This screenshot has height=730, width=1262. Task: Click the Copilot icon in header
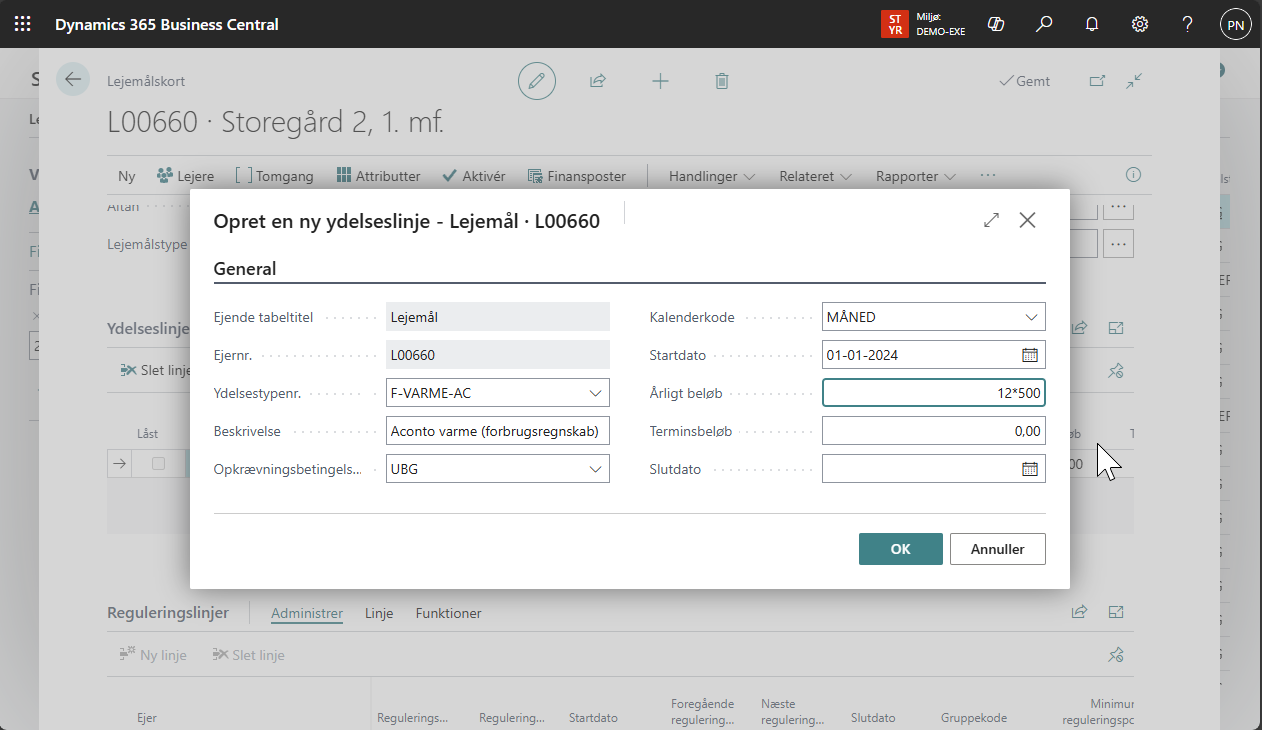995,24
